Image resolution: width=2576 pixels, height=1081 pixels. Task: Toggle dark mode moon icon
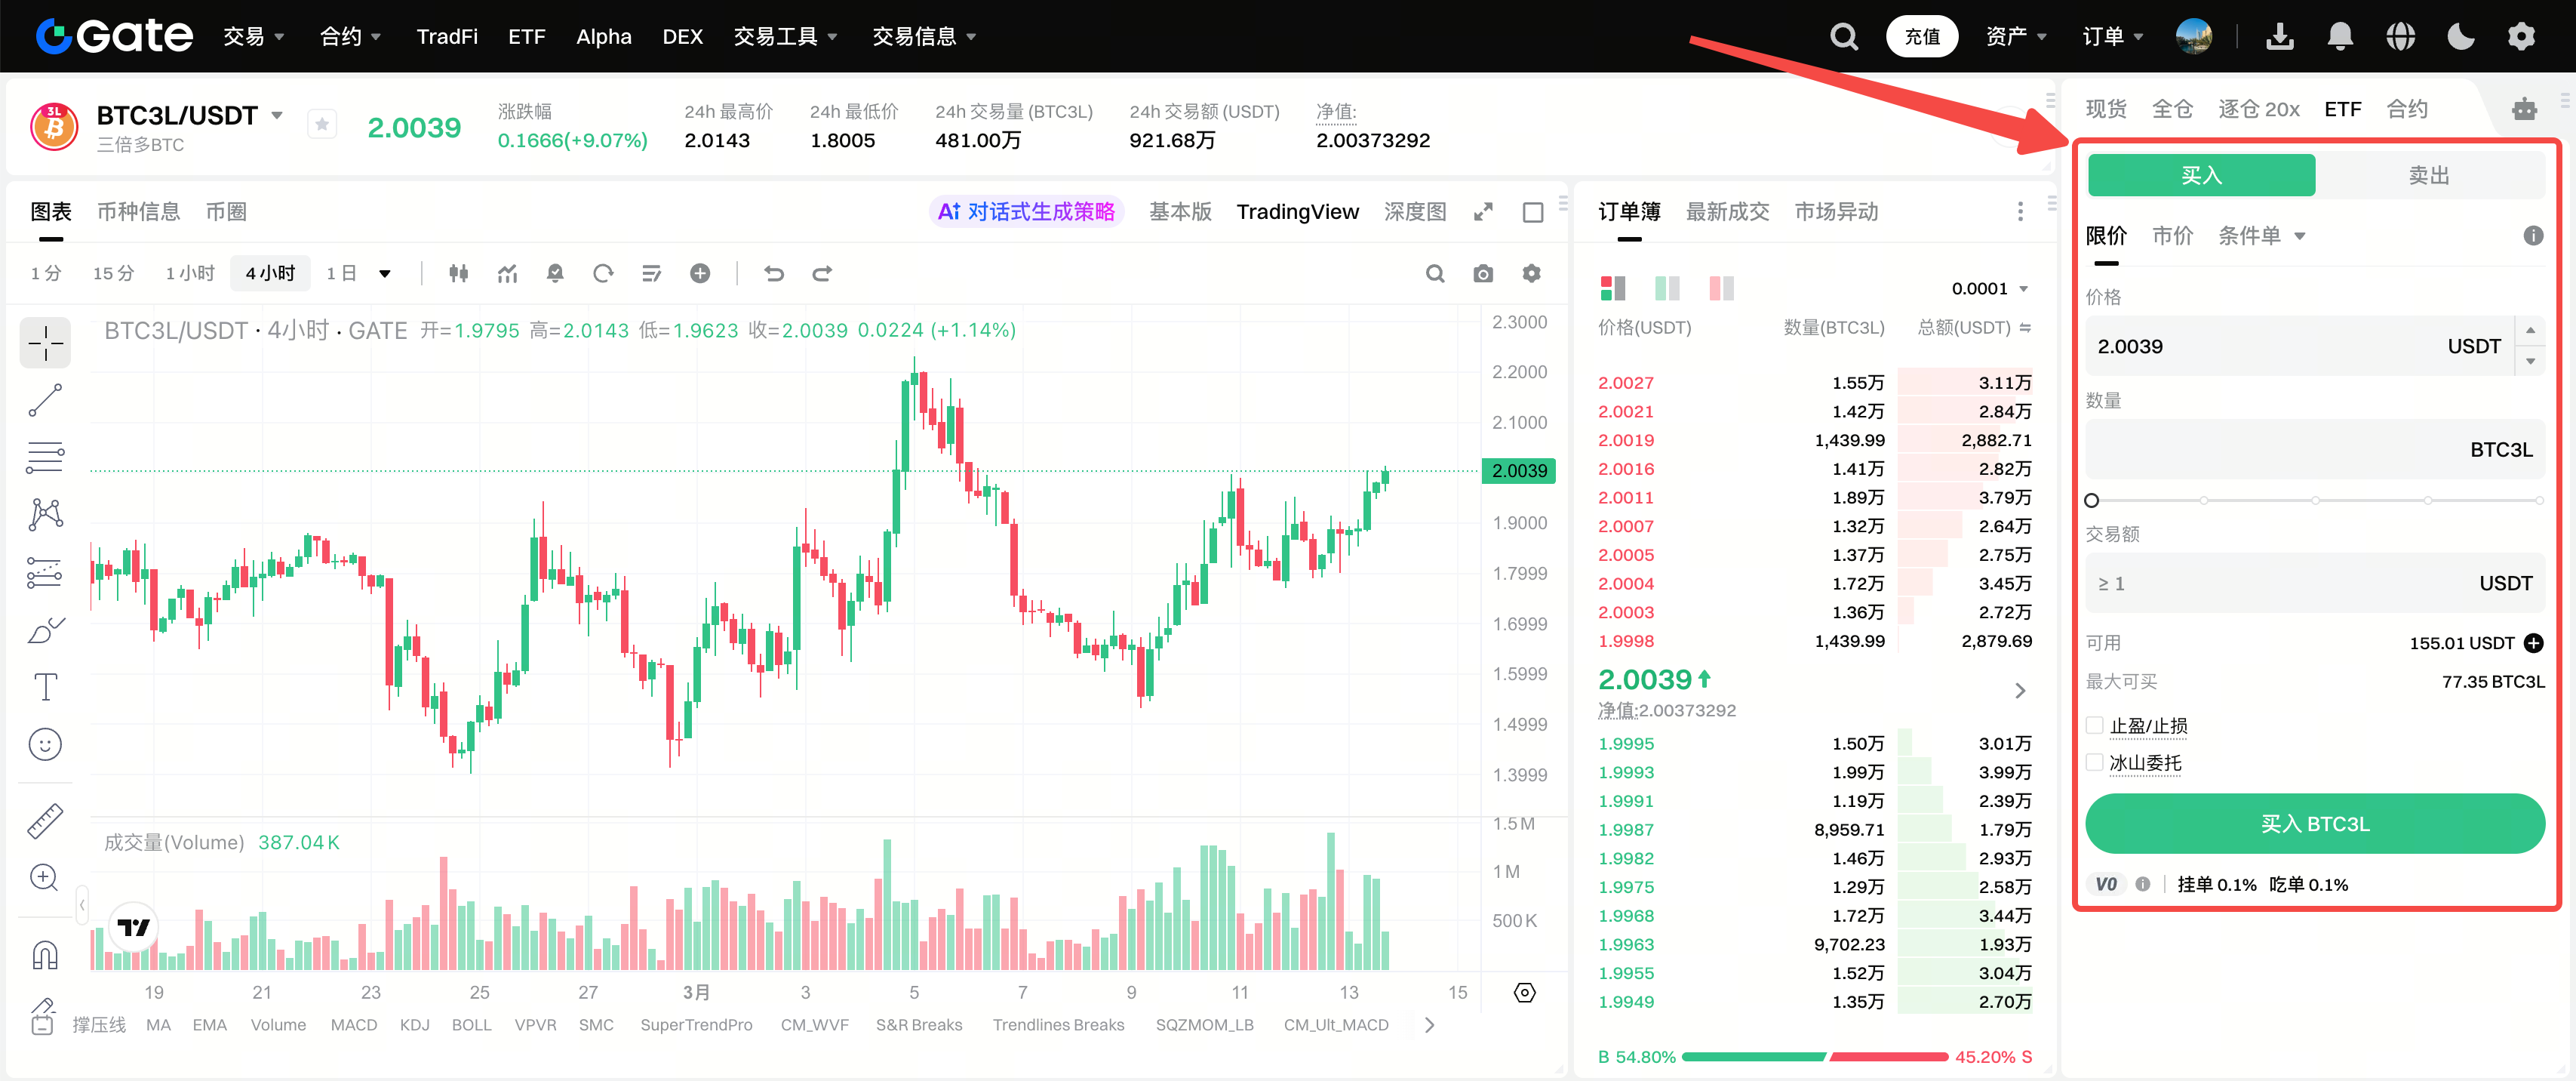click(x=2460, y=37)
